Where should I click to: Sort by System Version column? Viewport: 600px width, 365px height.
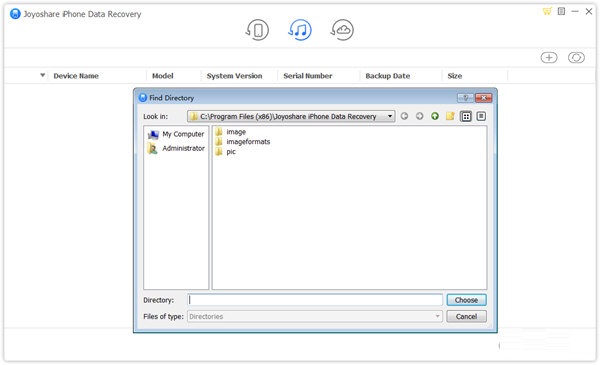pos(234,76)
